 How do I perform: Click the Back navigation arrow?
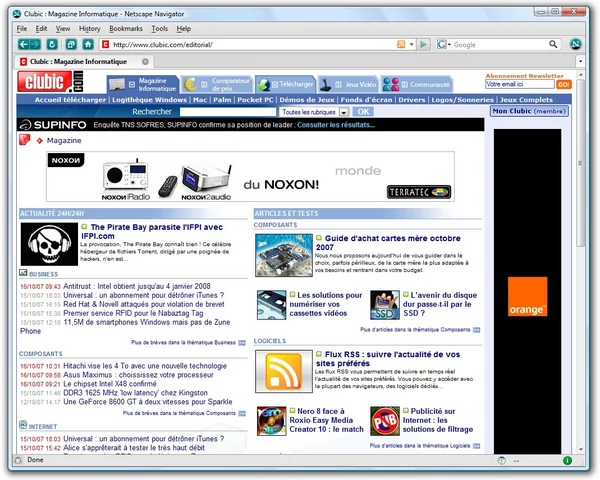[24, 44]
